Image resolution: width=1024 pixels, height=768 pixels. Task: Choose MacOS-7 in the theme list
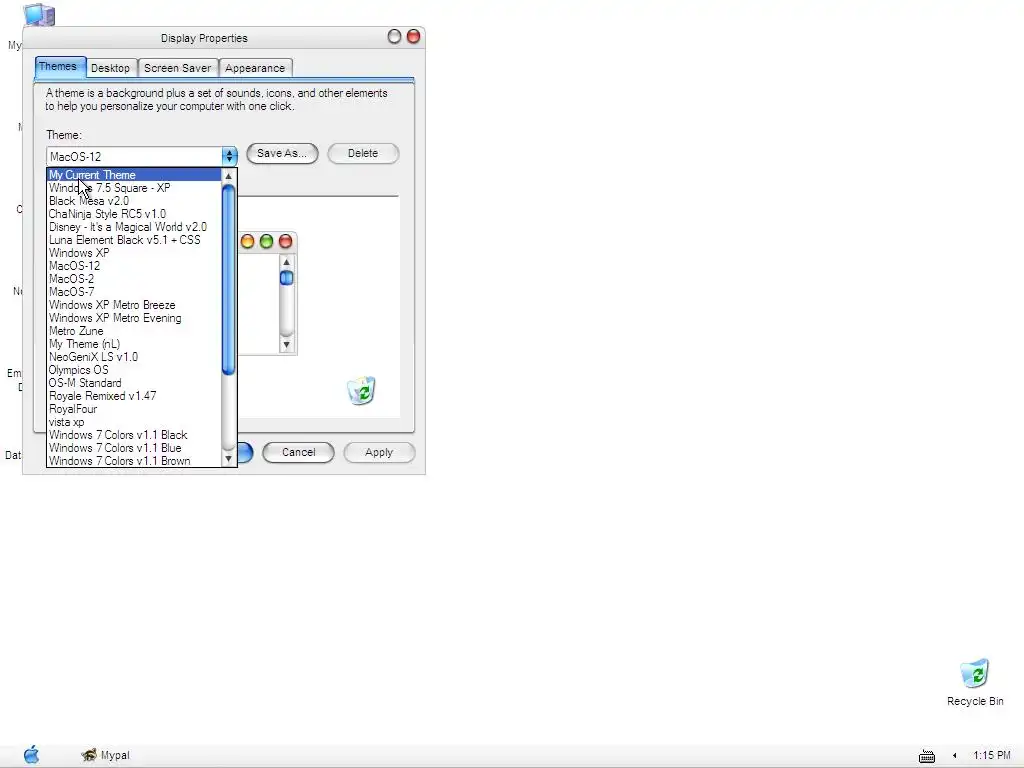[135, 293]
